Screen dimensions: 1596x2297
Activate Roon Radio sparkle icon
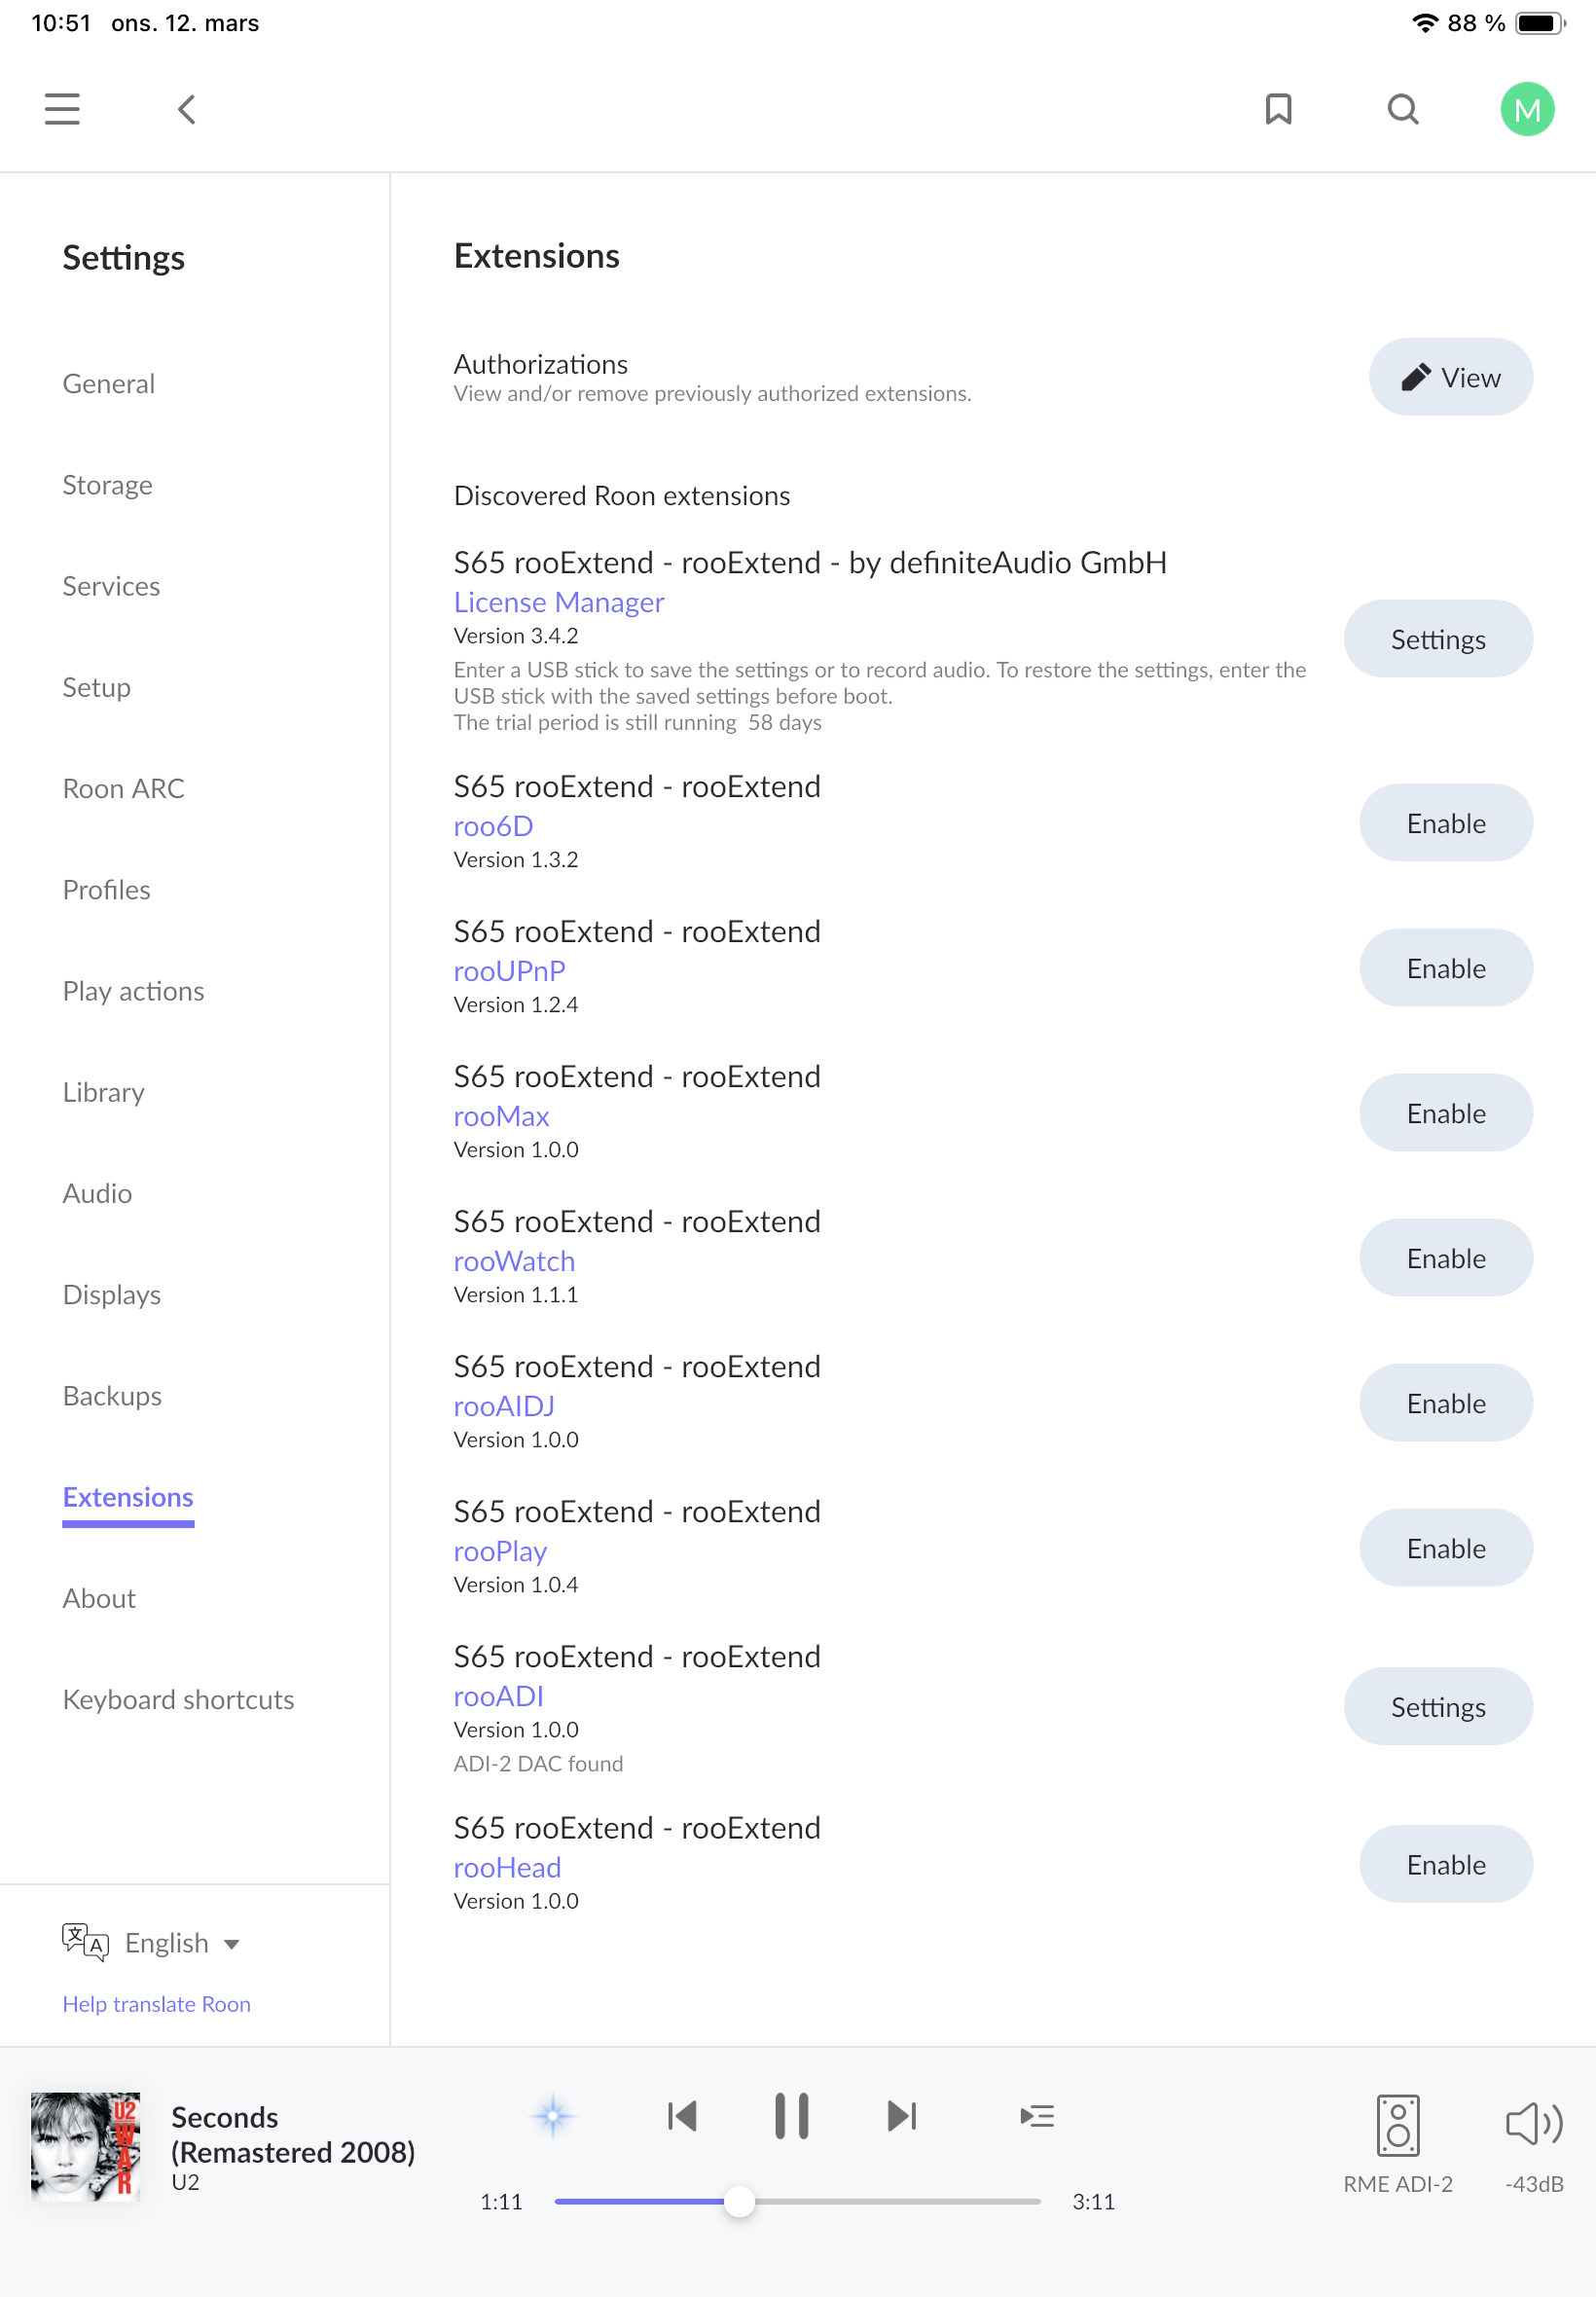coord(553,2116)
